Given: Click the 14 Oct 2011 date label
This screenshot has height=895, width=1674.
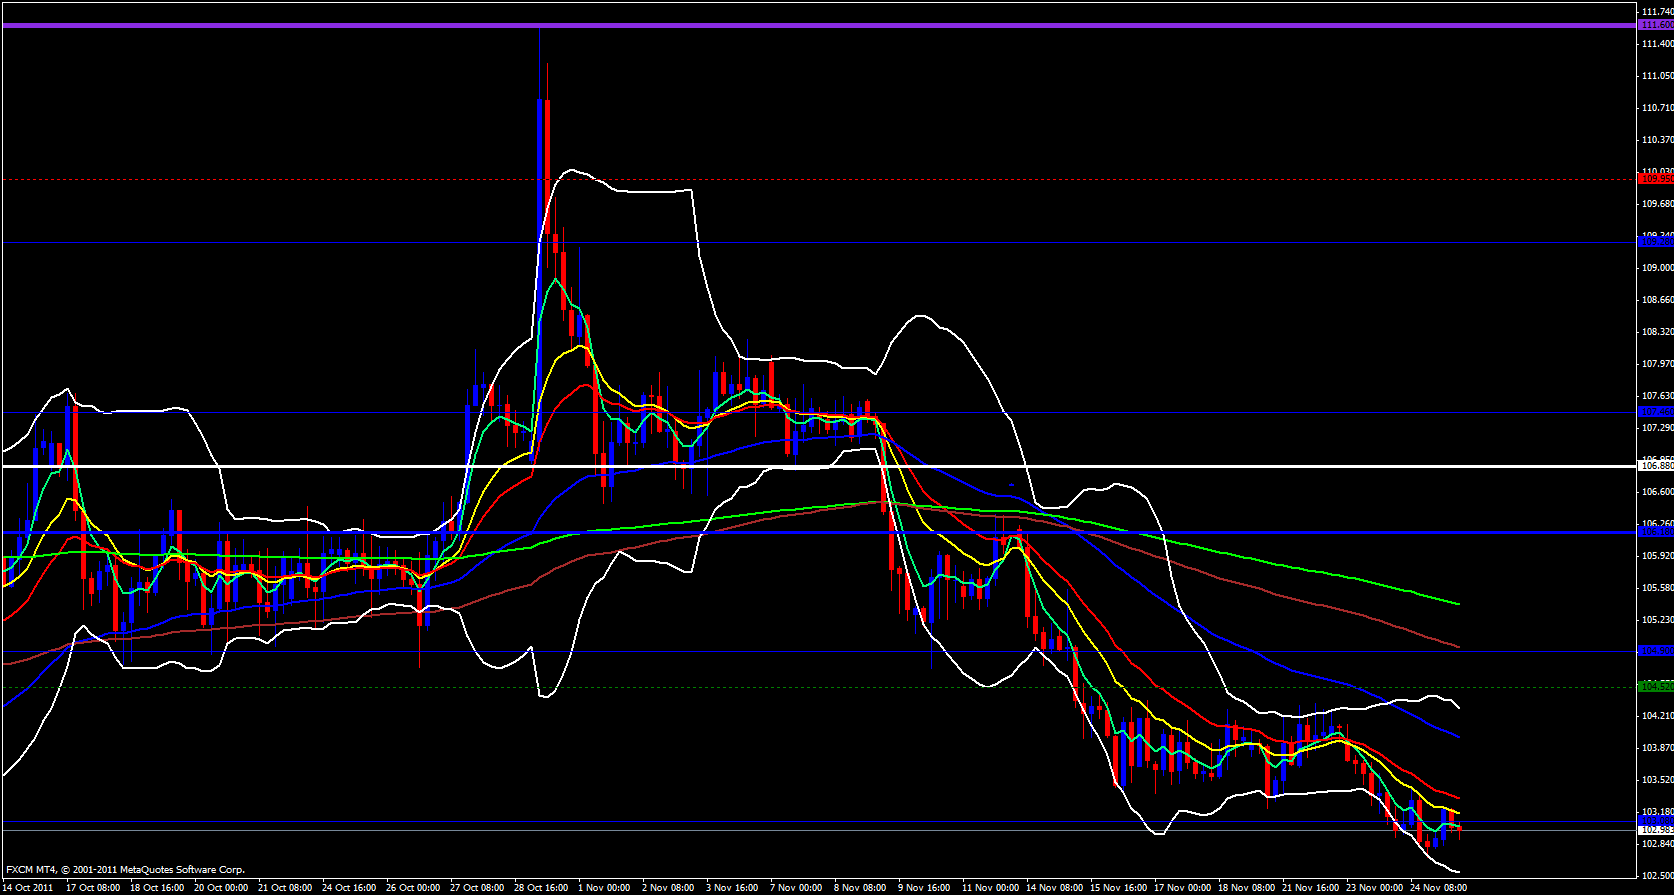Looking at the screenshot, I should point(29,888).
